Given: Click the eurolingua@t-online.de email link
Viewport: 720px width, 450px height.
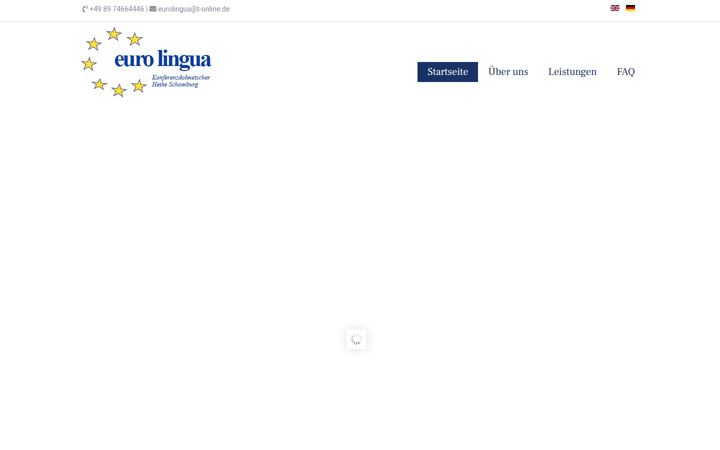Looking at the screenshot, I should coord(194,9).
